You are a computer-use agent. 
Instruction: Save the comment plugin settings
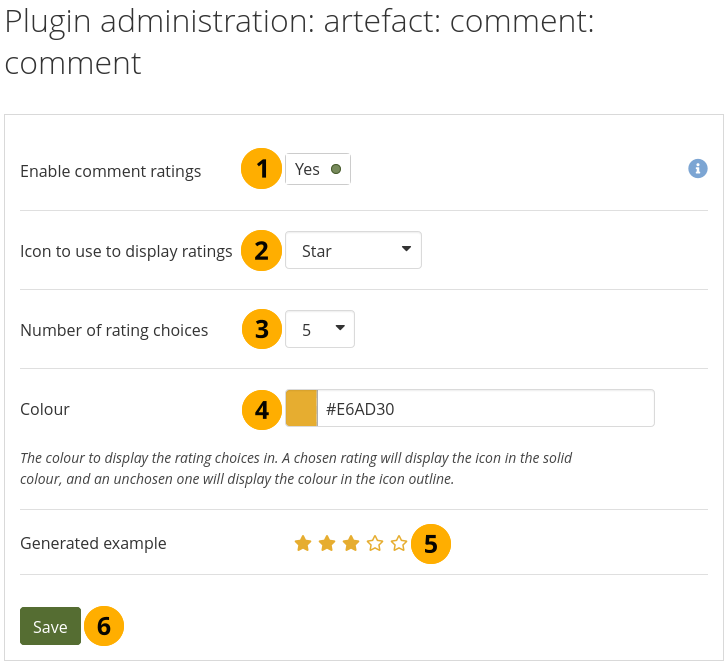tap(50, 627)
